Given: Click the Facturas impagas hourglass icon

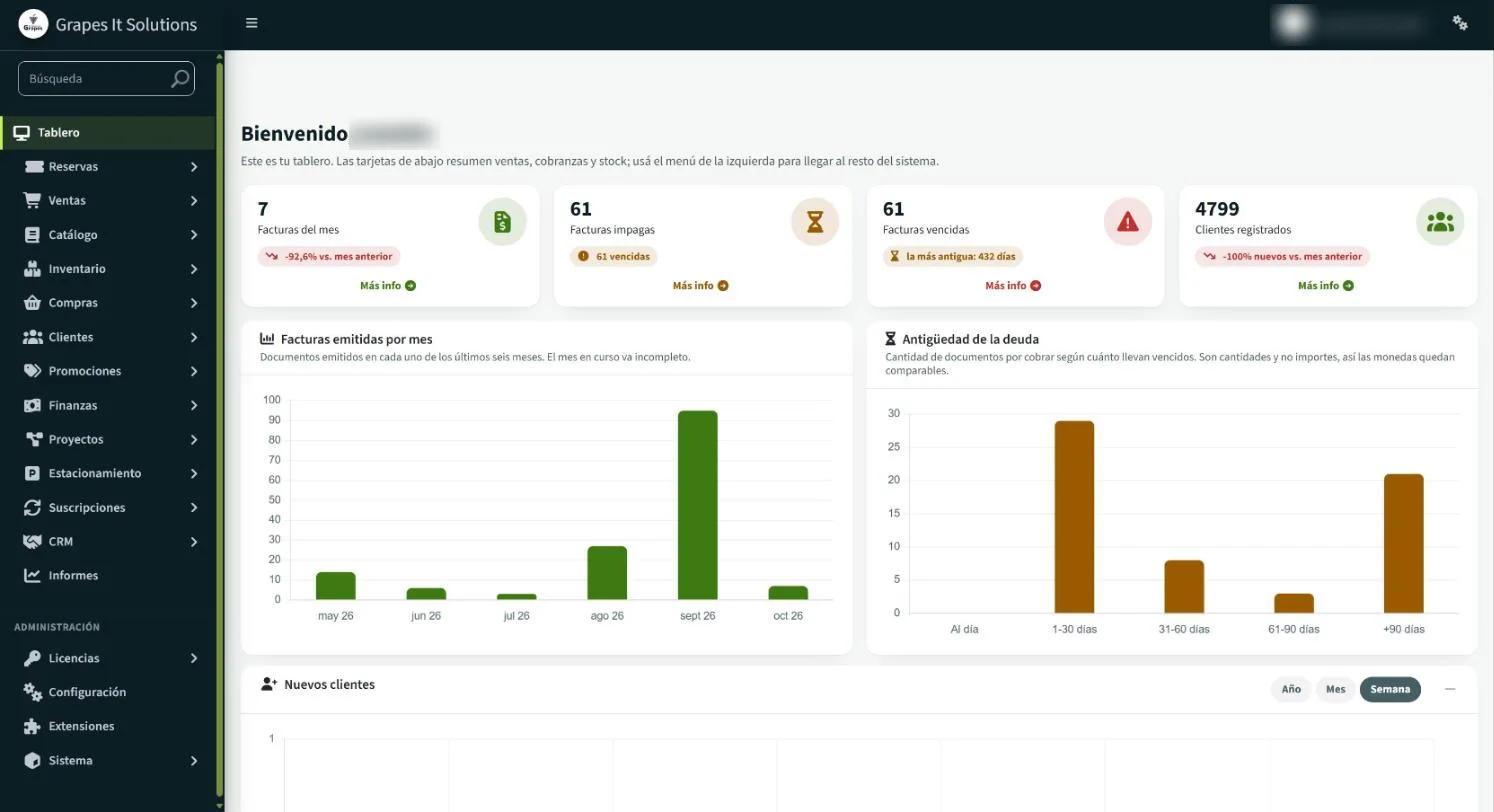Looking at the screenshot, I should click(815, 222).
